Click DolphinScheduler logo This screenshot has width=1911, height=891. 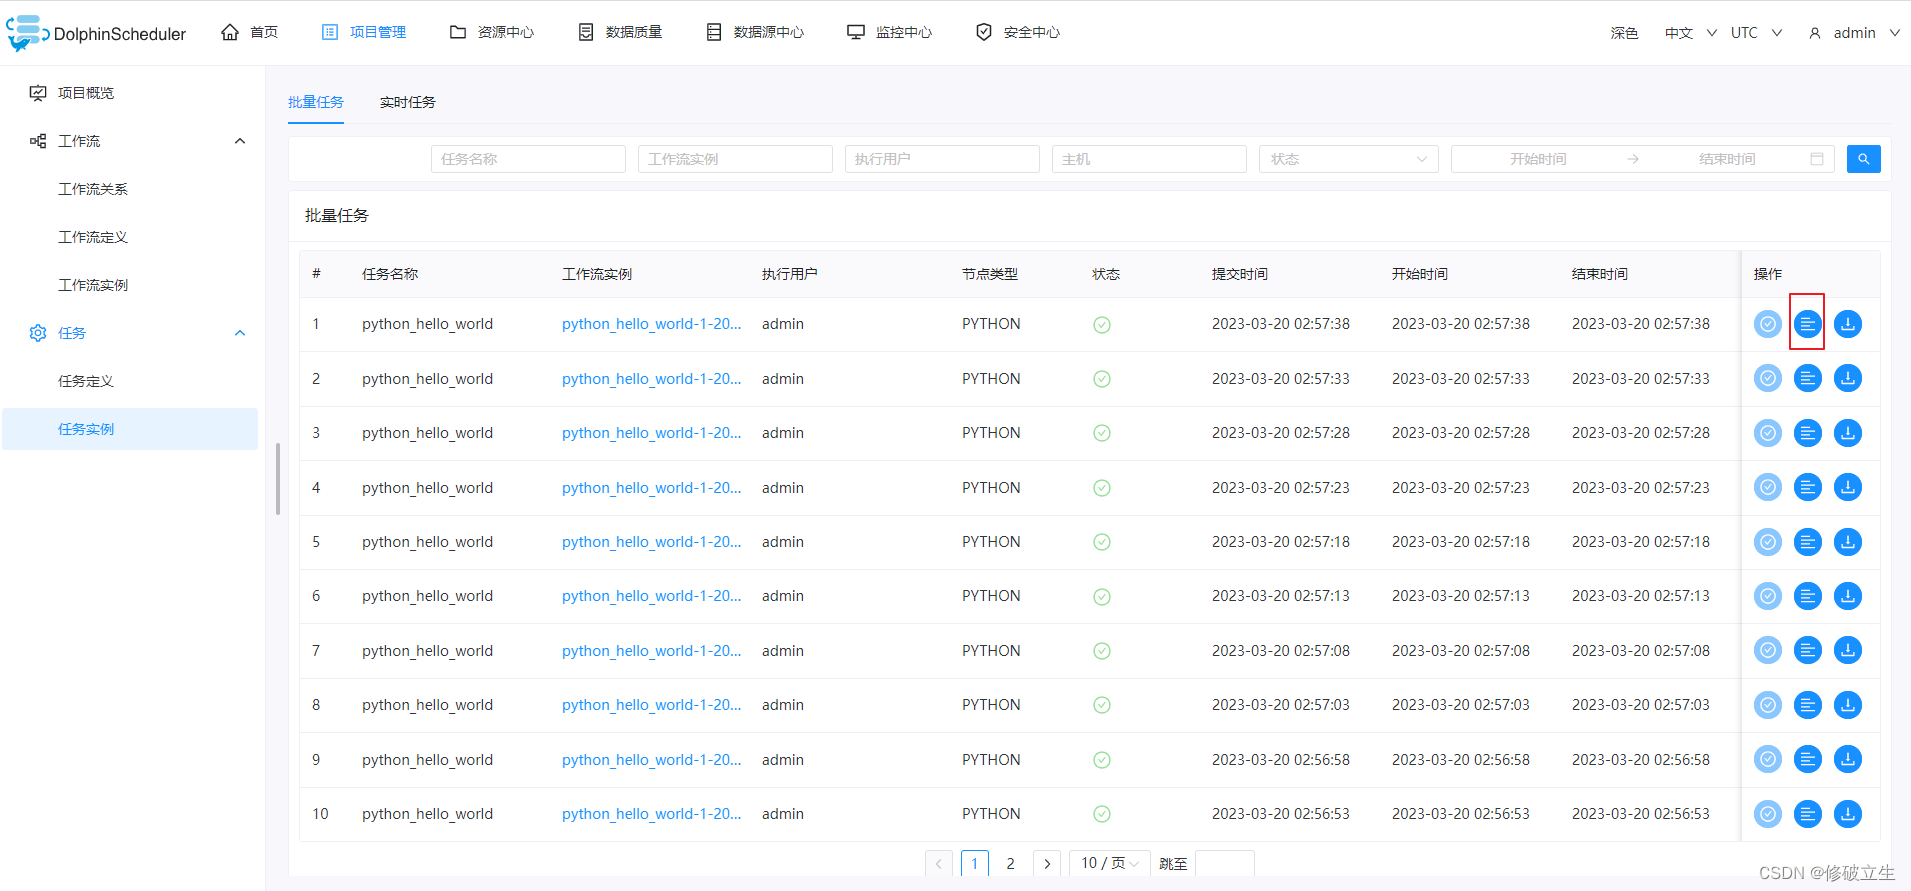tap(96, 33)
